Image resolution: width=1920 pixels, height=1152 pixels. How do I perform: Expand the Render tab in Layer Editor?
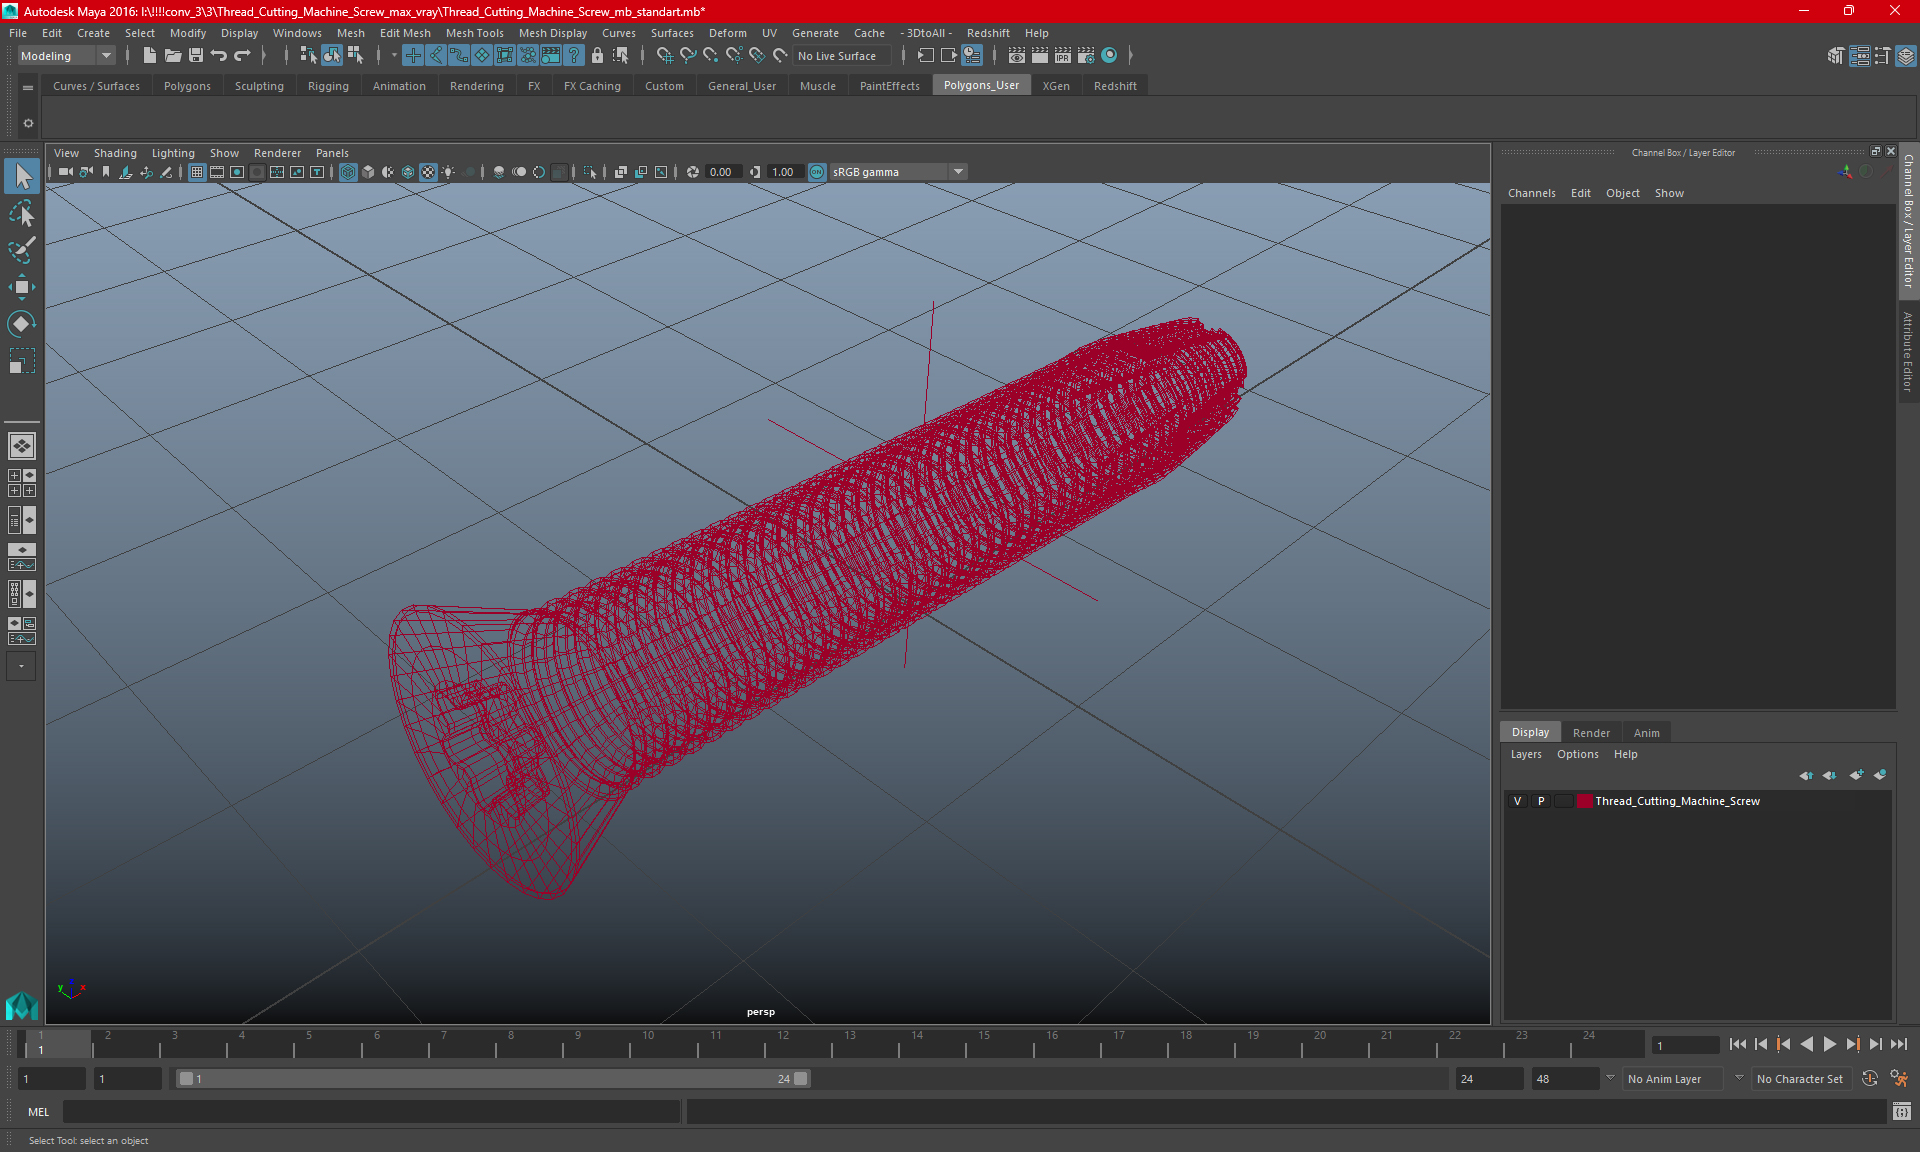1589,732
